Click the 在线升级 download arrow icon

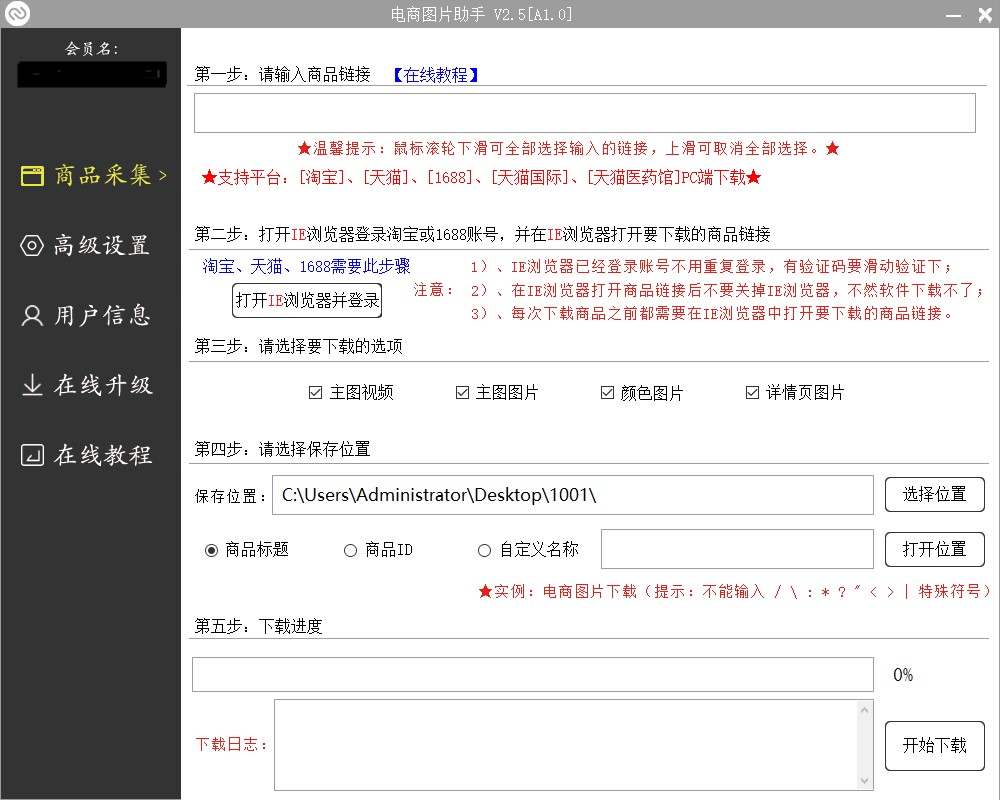[x=32, y=386]
